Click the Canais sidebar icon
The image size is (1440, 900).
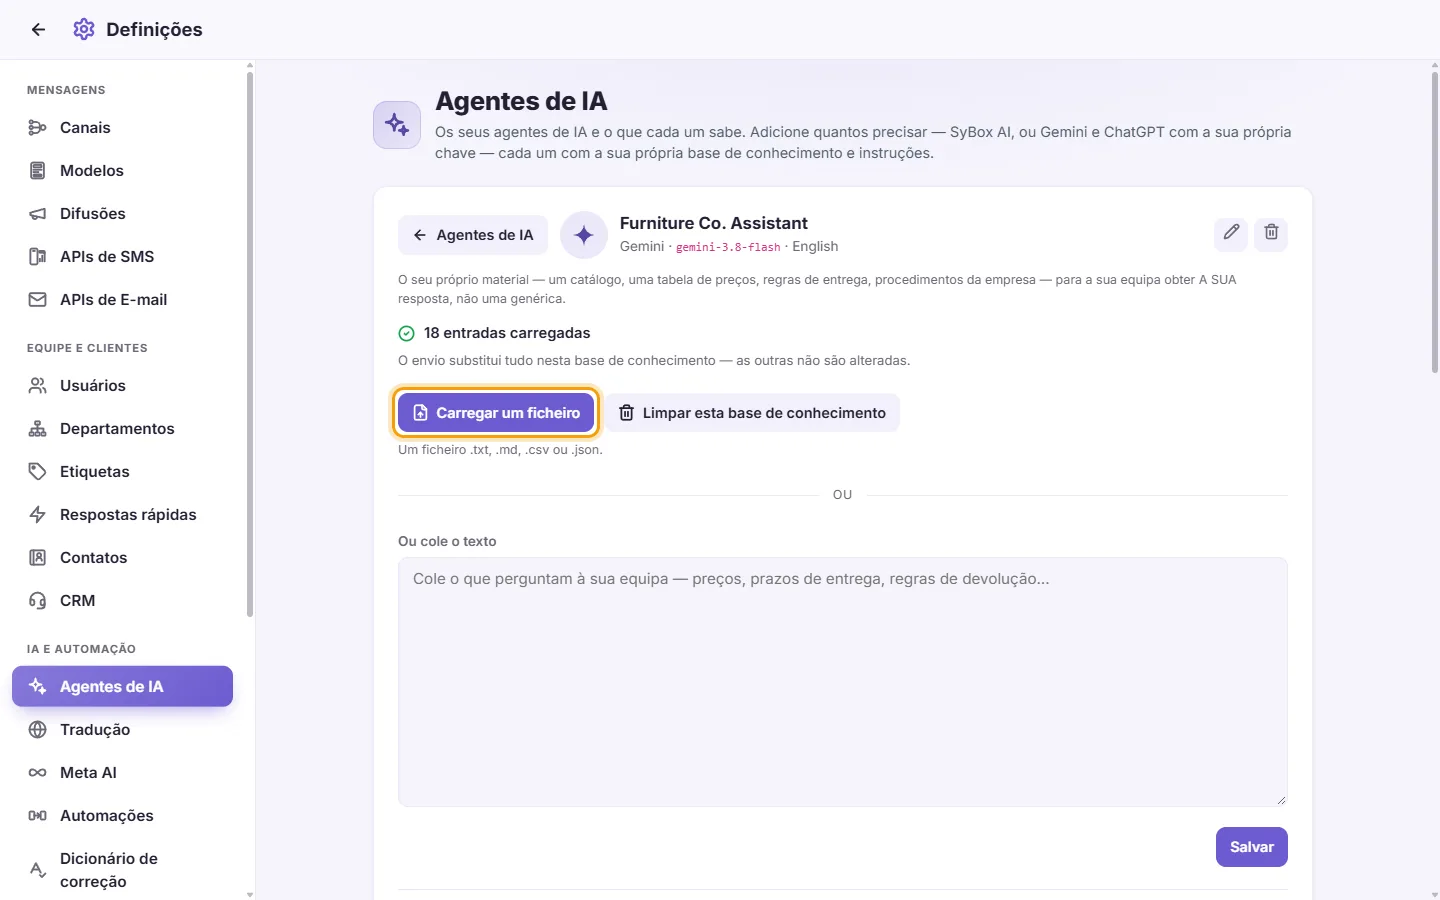pos(38,128)
